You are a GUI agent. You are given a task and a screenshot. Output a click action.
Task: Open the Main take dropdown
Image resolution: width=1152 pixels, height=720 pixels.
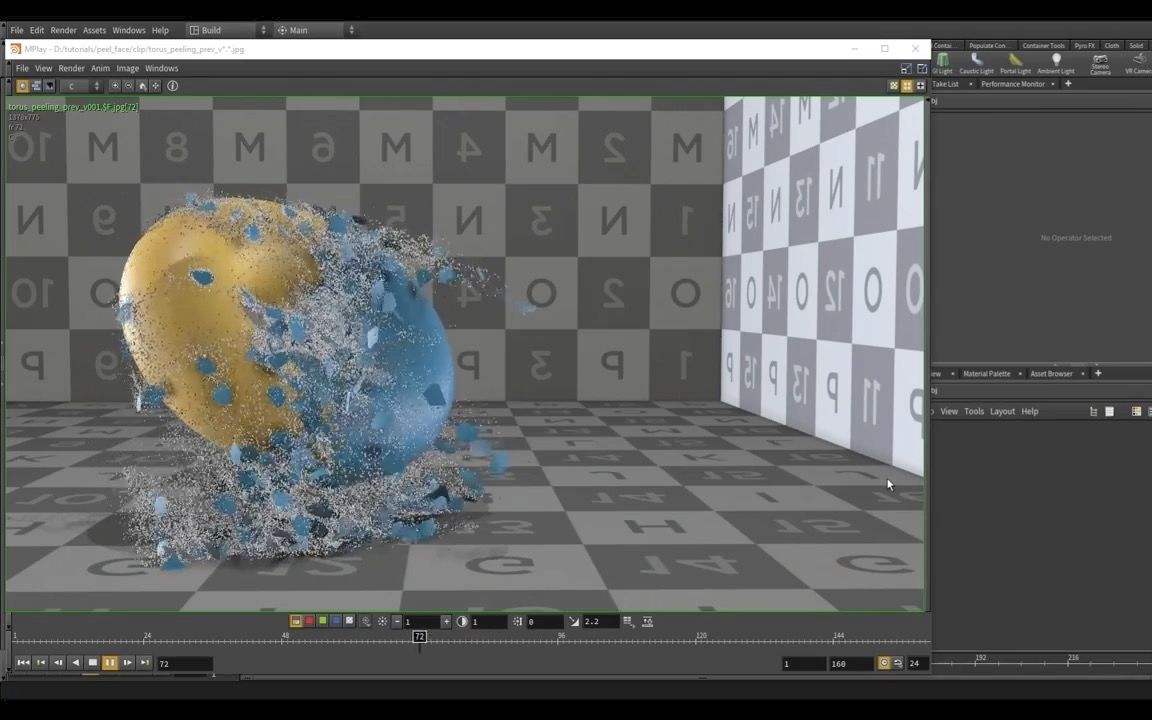click(x=316, y=30)
